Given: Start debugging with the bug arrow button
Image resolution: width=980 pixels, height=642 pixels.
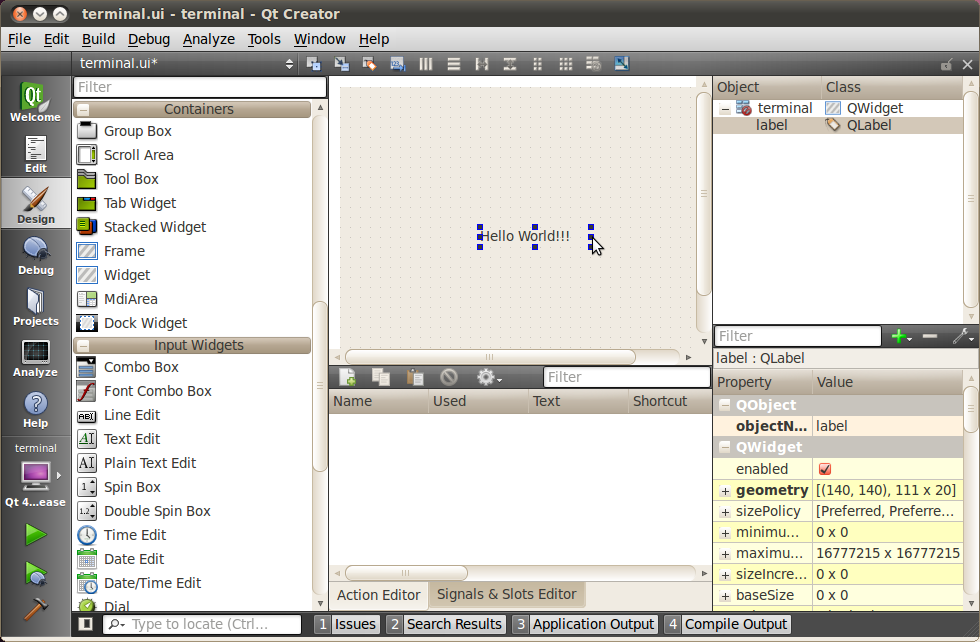Looking at the screenshot, I should (x=35, y=573).
